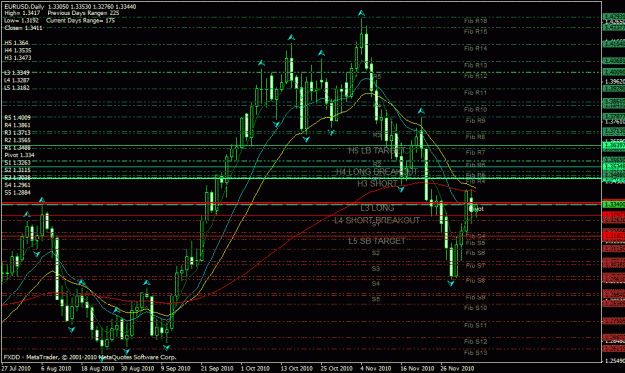Click the 'S4 1.2961' support label
625x373 pixels.
tap(18, 185)
